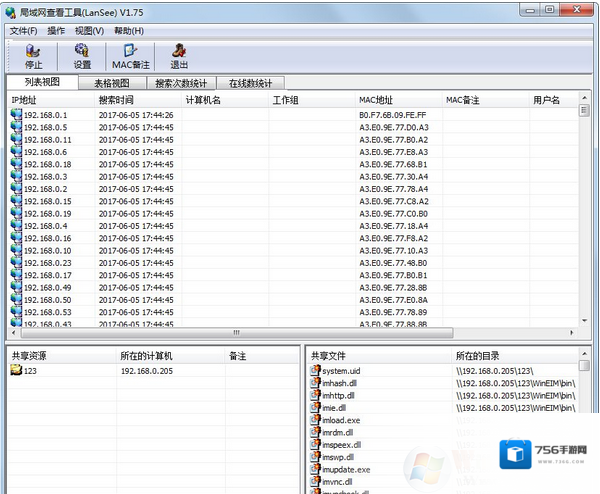Open the 文件(F) menu
The width and height of the screenshot is (600, 494).
[x=23, y=31]
